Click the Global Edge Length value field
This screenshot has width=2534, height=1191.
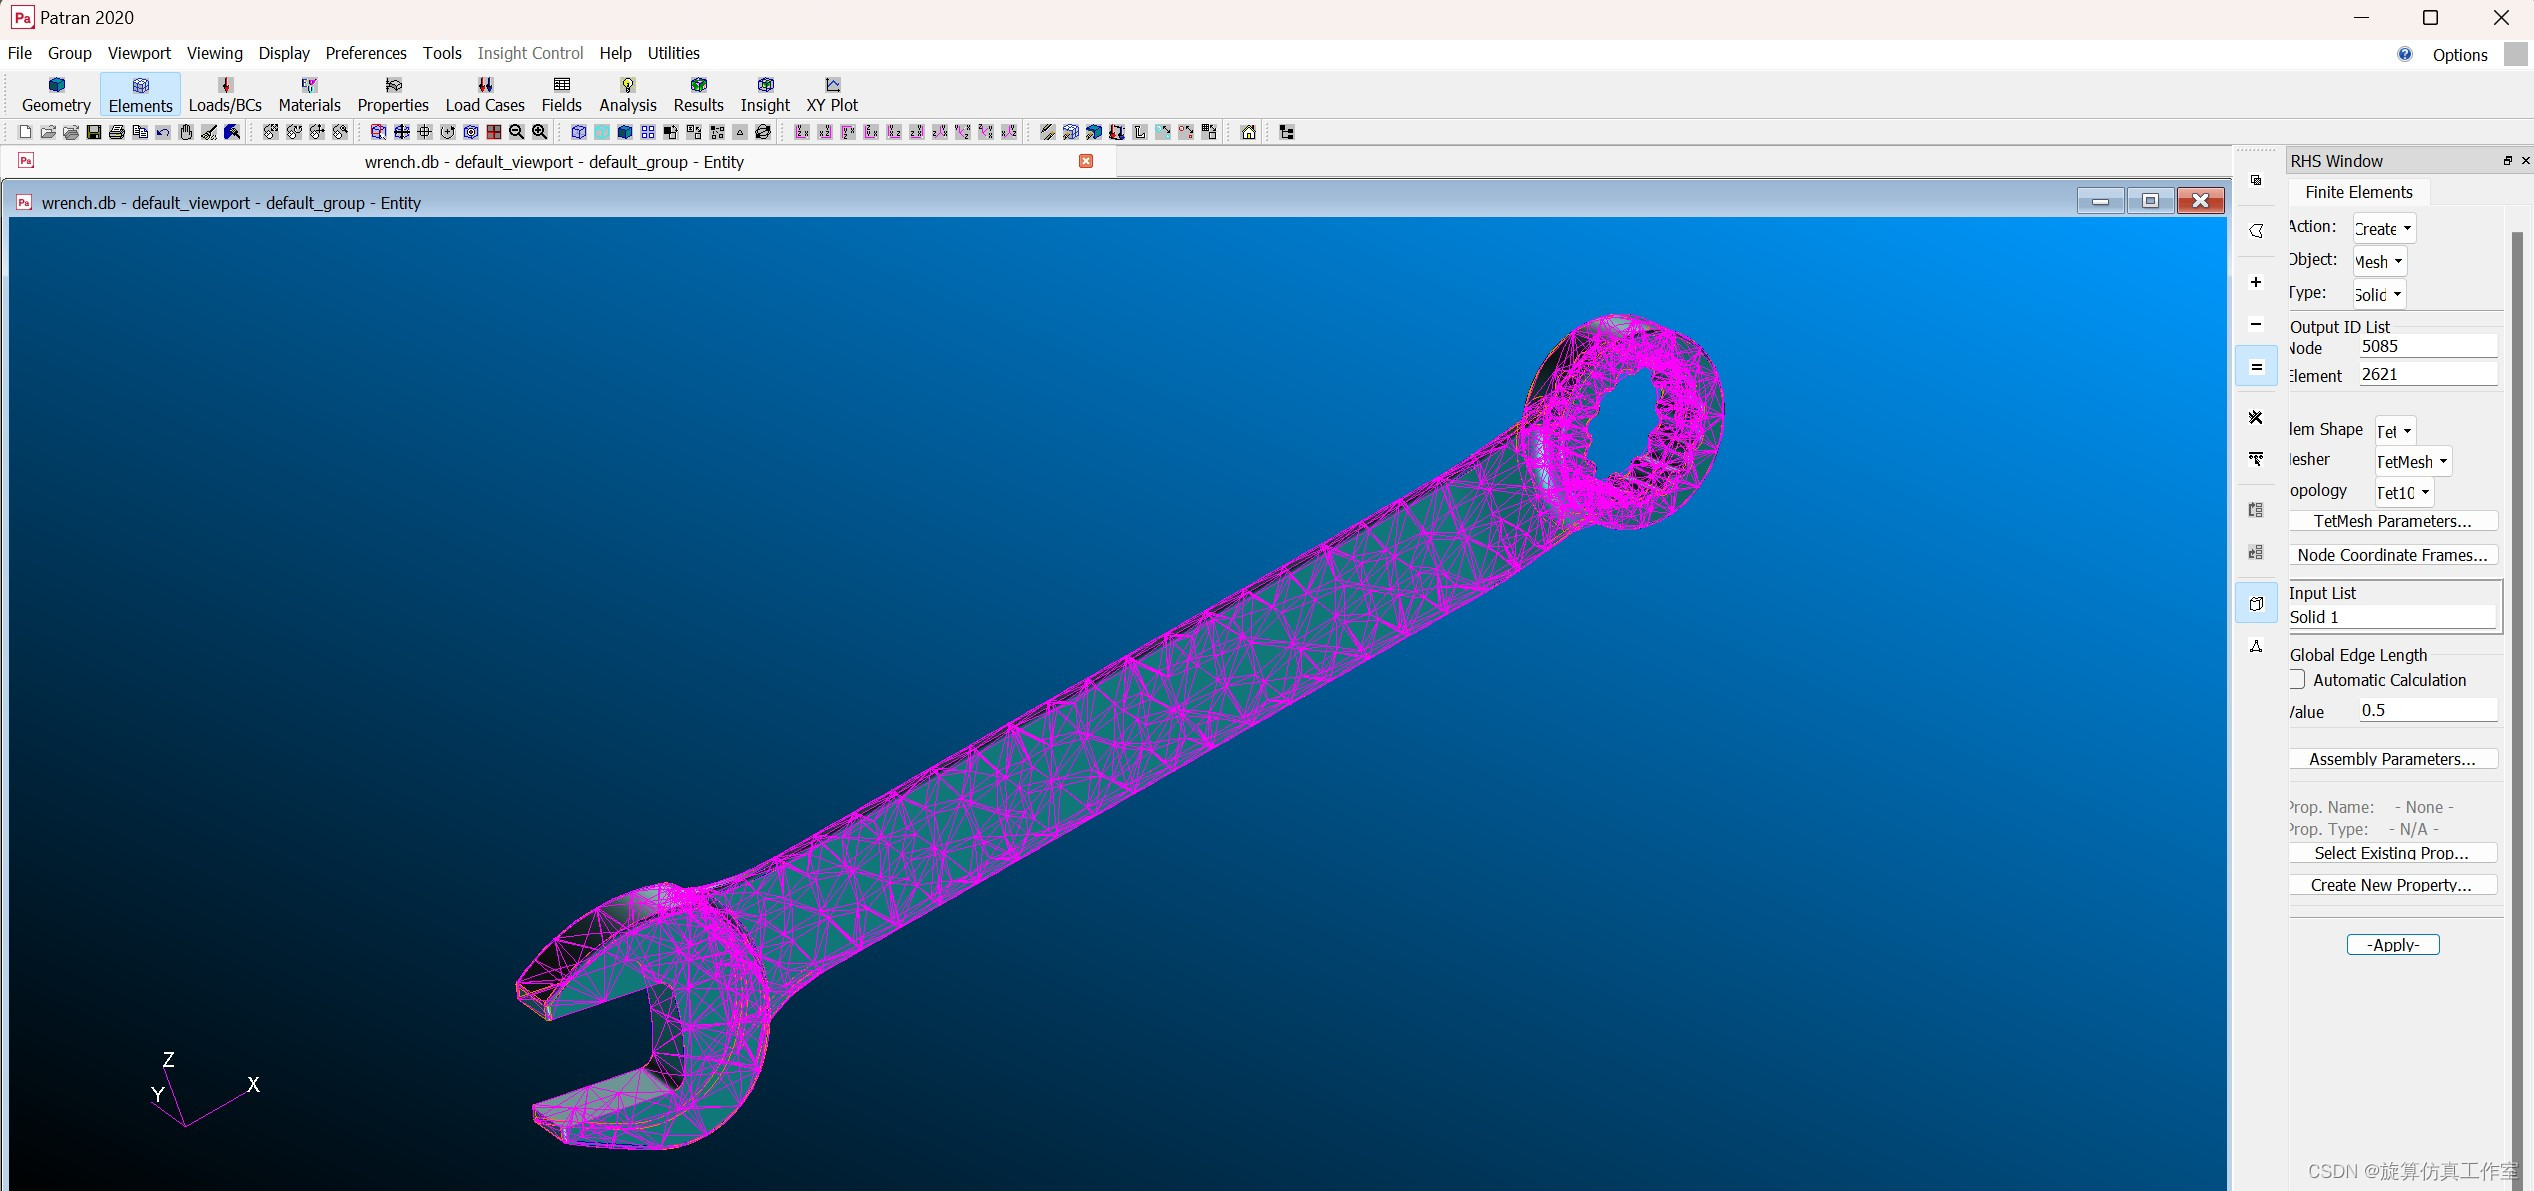[x=2427, y=710]
